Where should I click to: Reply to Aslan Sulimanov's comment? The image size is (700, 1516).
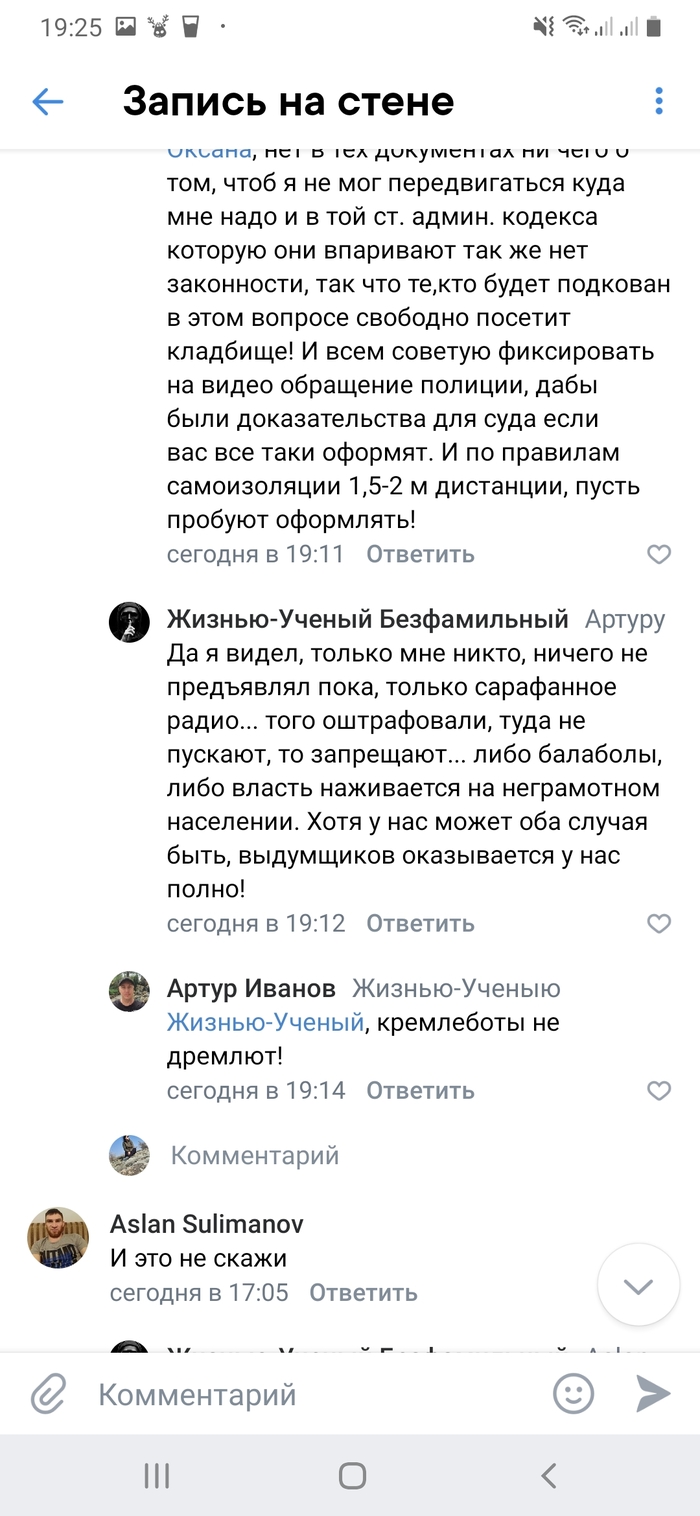pyautogui.click(x=363, y=1293)
